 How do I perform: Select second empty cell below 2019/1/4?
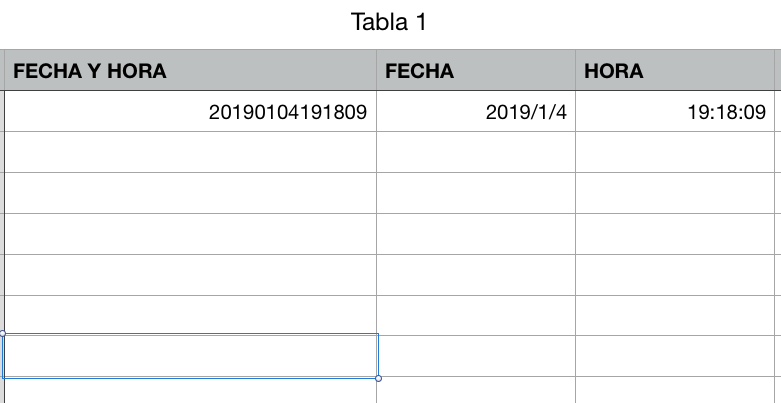click(x=475, y=193)
